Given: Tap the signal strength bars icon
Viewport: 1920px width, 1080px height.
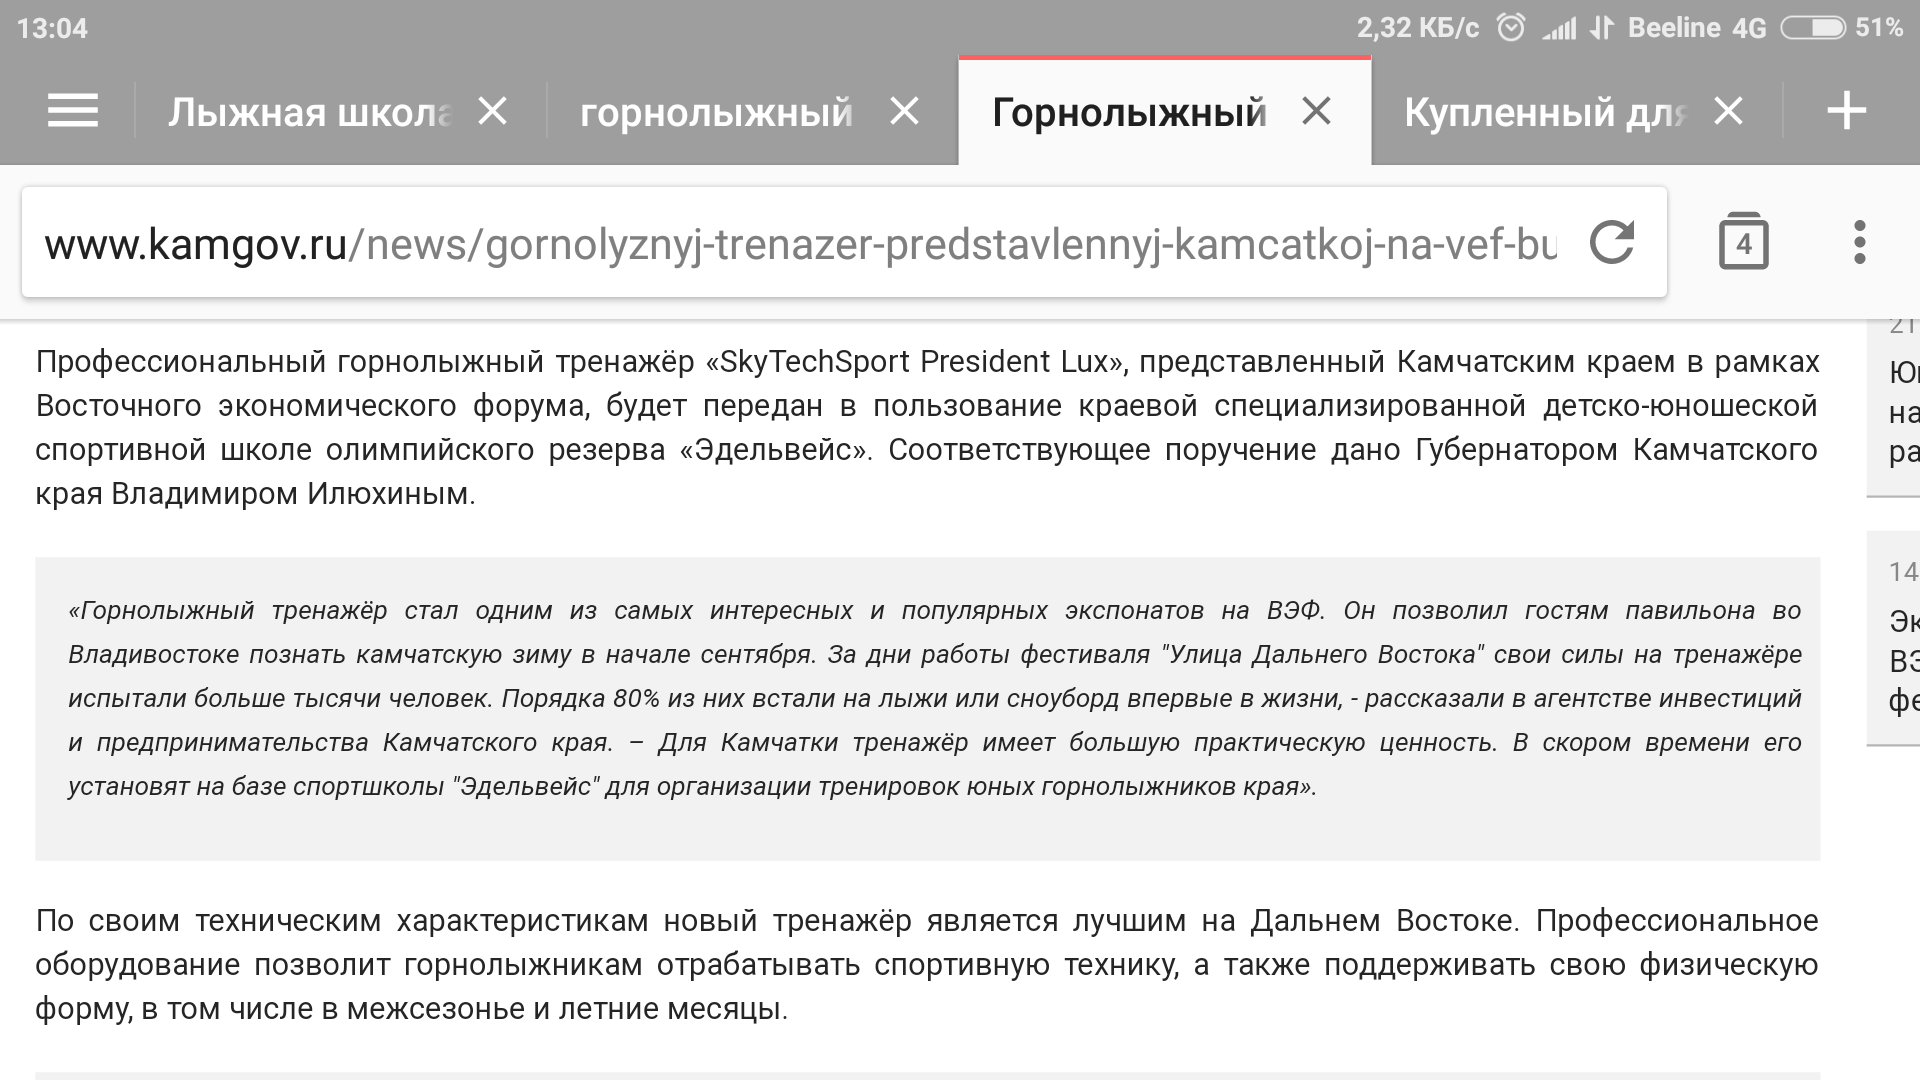Looking at the screenshot, I should 1558,29.
